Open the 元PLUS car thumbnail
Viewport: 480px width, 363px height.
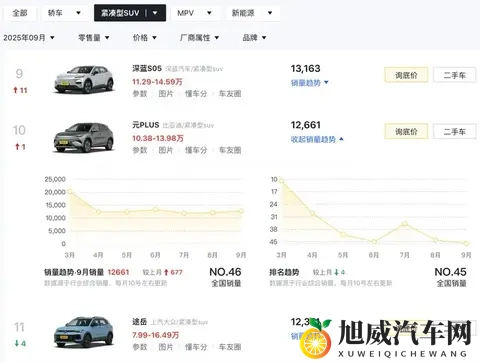coord(84,137)
